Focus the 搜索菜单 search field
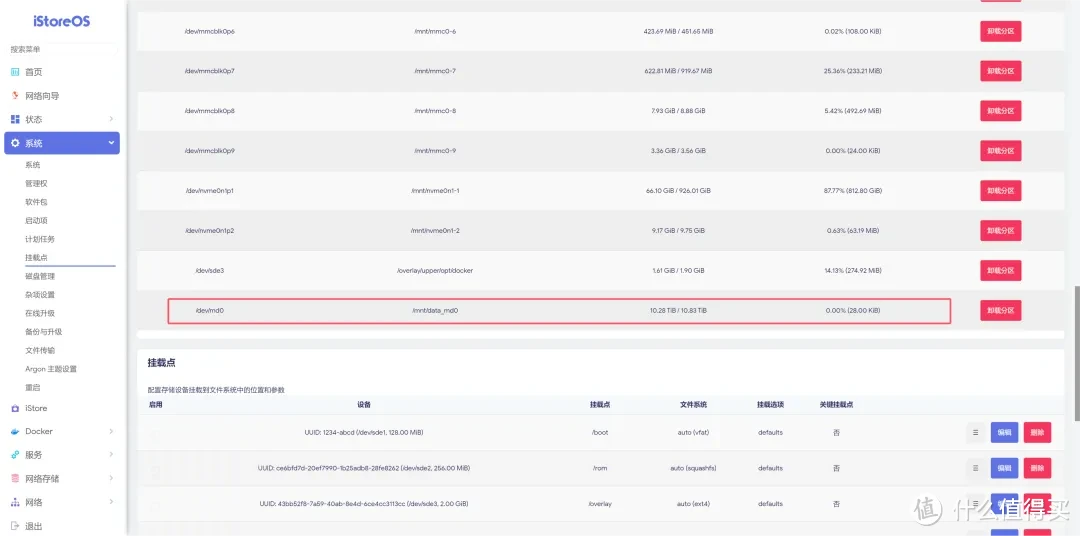Image resolution: width=1080 pixels, height=536 pixels. (63, 50)
